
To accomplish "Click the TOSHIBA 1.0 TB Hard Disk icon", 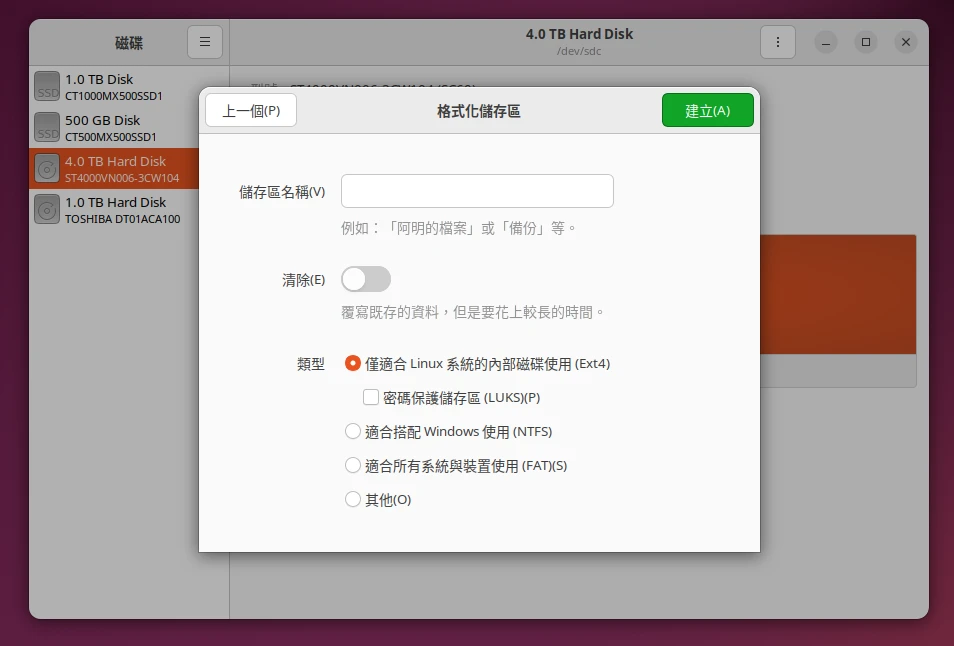I will point(47,210).
